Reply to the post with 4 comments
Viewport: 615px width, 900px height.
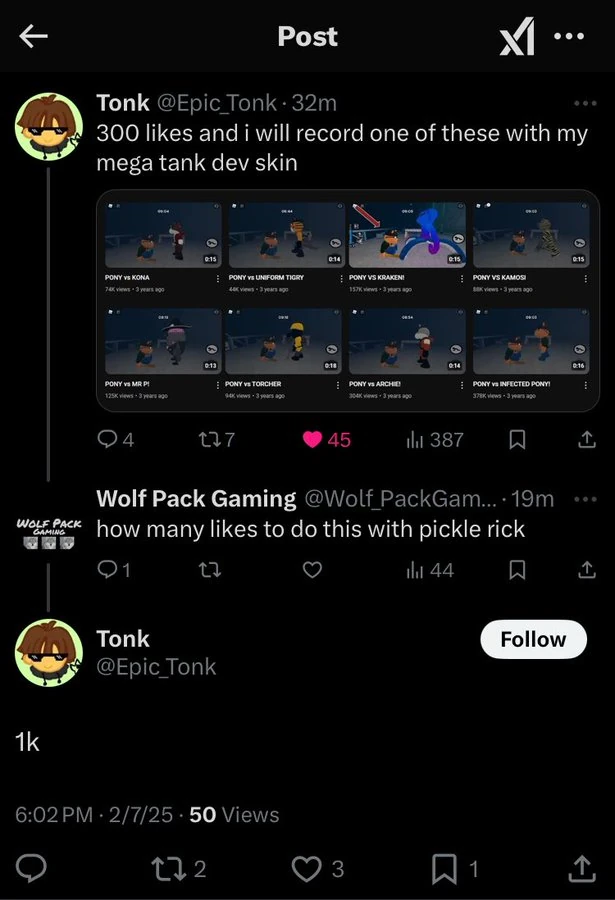[107, 439]
